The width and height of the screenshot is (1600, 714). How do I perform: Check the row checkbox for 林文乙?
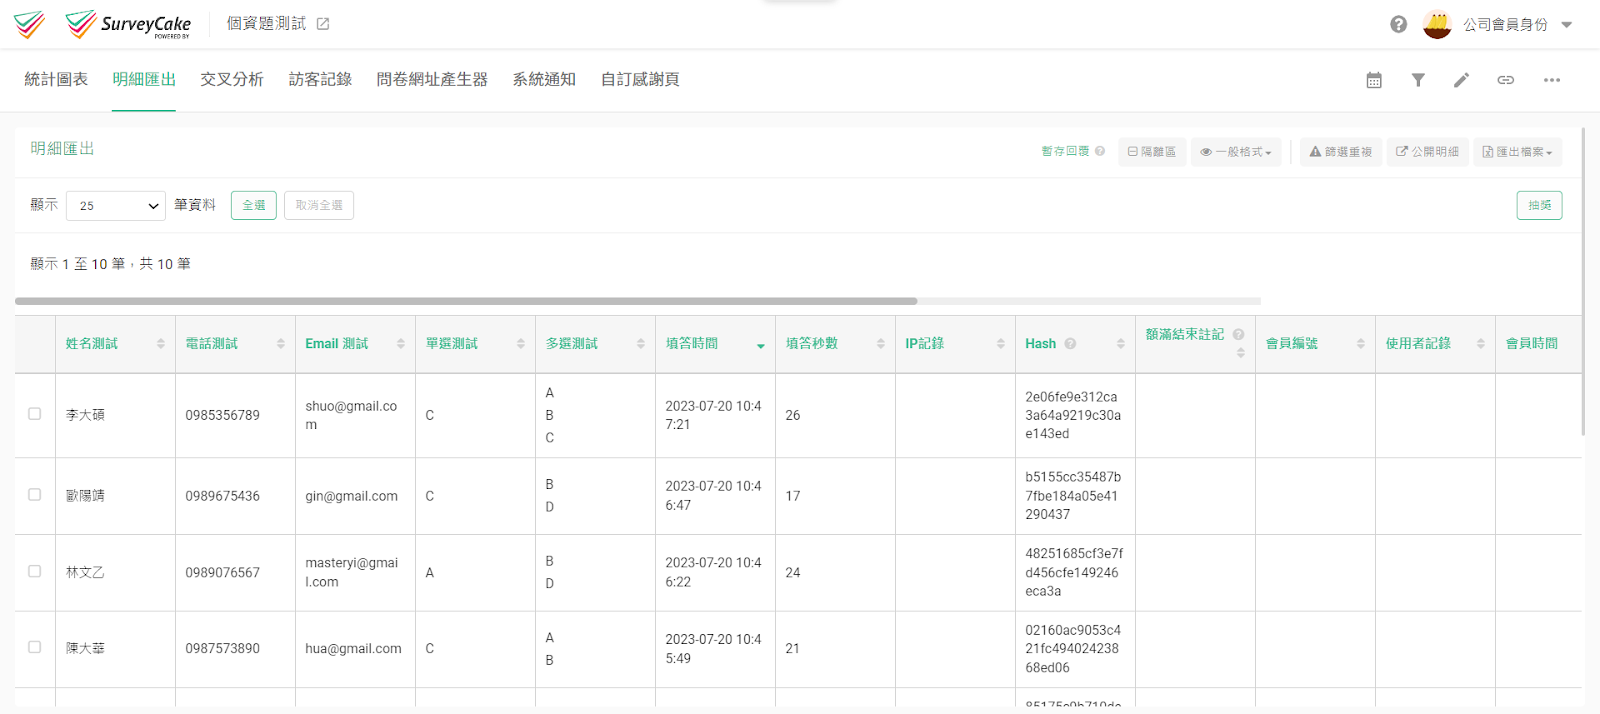click(35, 572)
